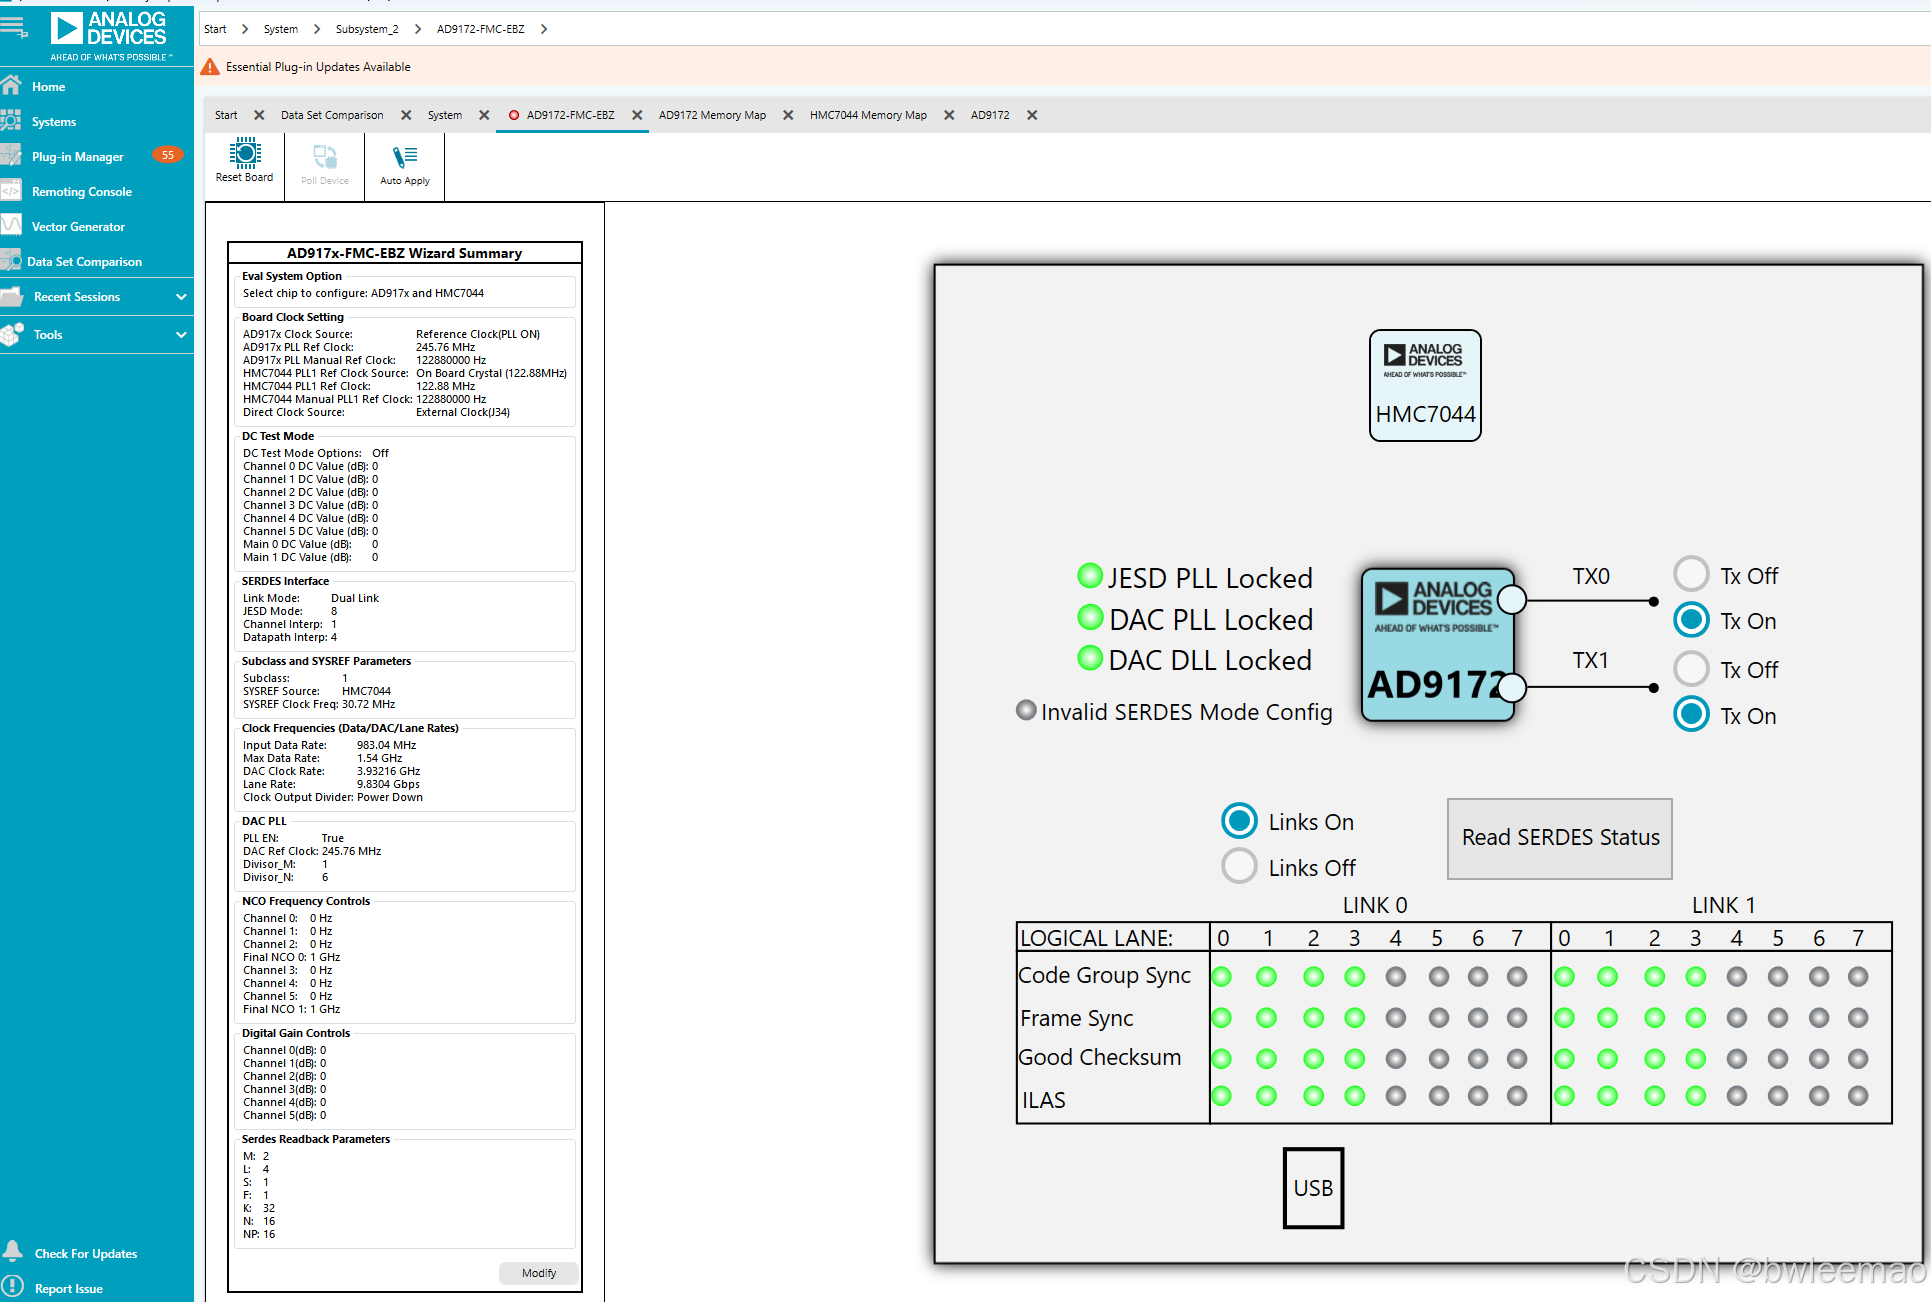Click the Vector Generator sidebar icon
Image resolution: width=1931 pixels, height=1302 pixels.
click(11, 226)
